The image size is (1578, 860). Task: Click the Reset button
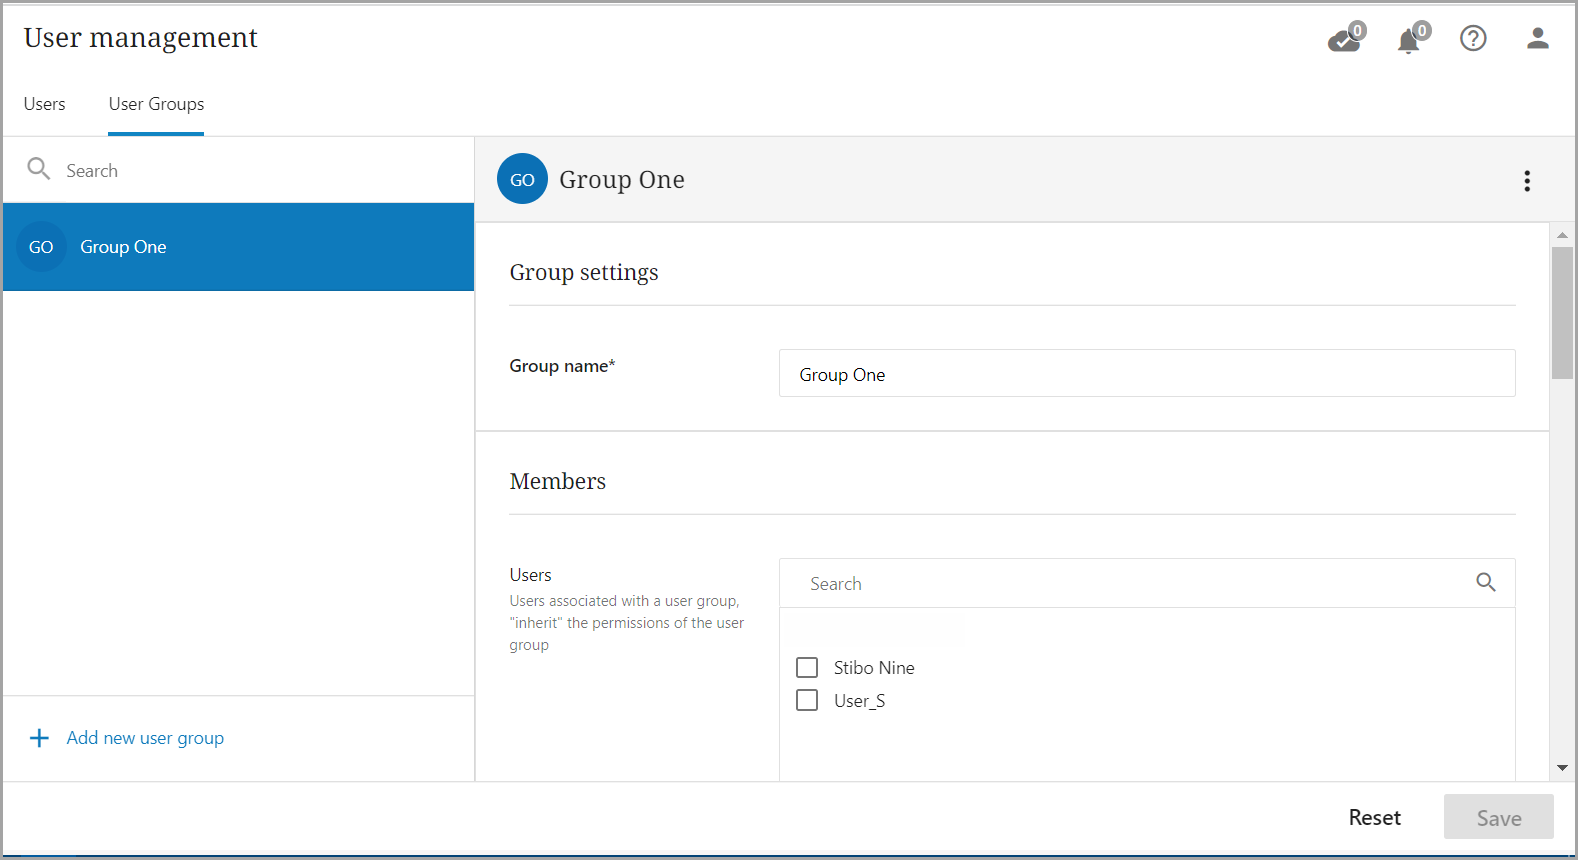point(1374,817)
